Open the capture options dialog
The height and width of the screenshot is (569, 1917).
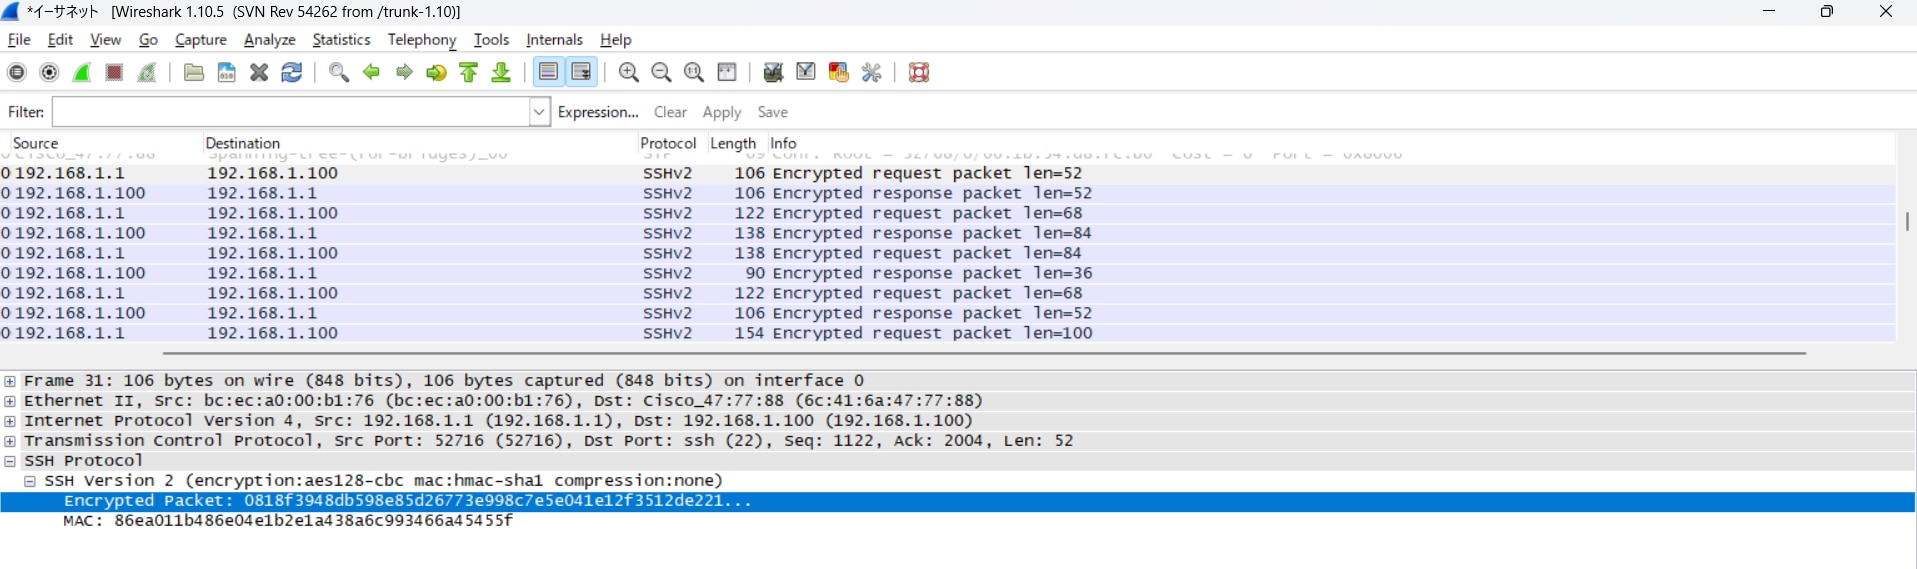[x=49, y=72]
